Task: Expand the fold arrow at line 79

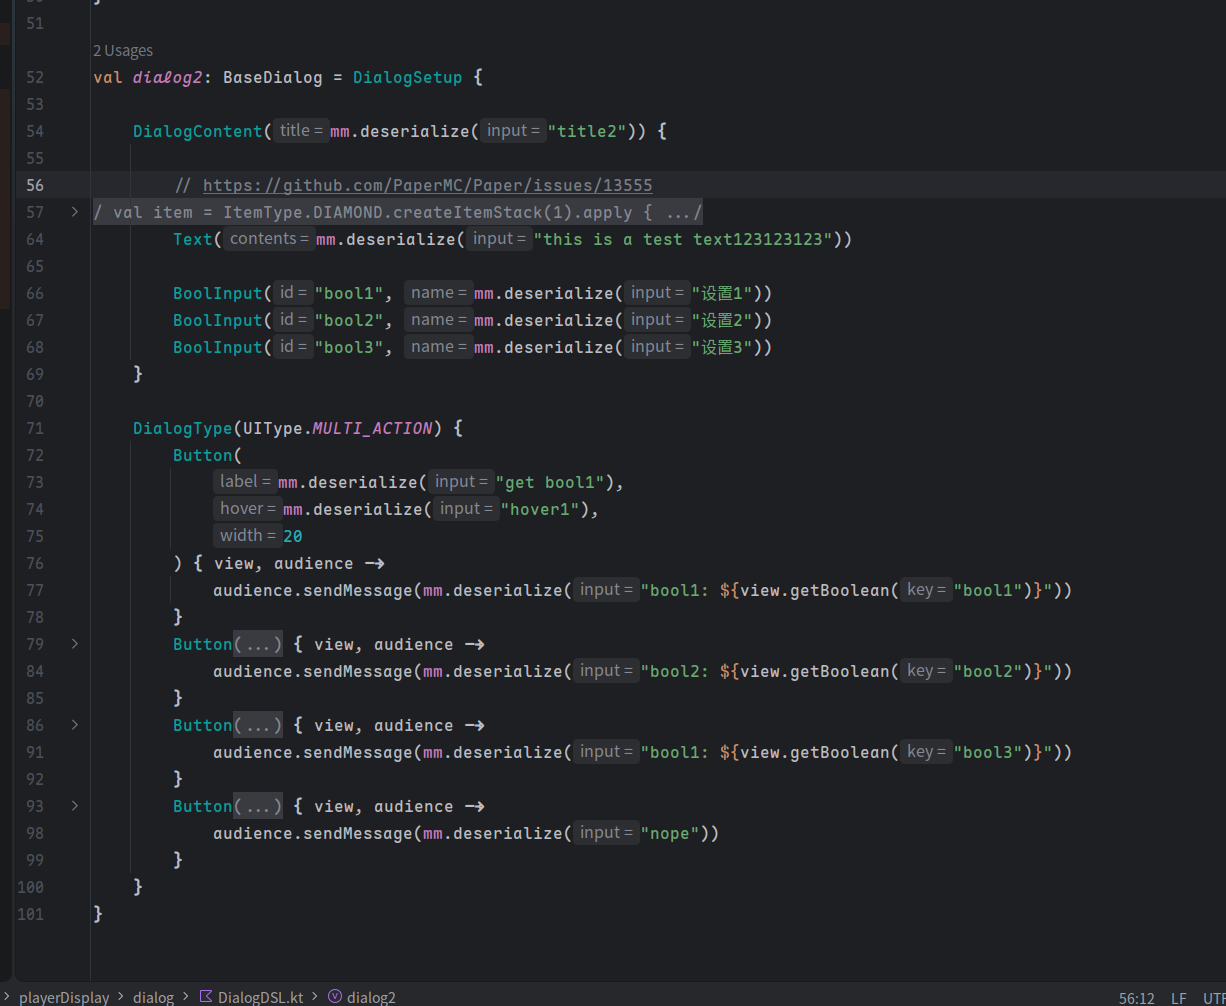Action: click(75, 644)
